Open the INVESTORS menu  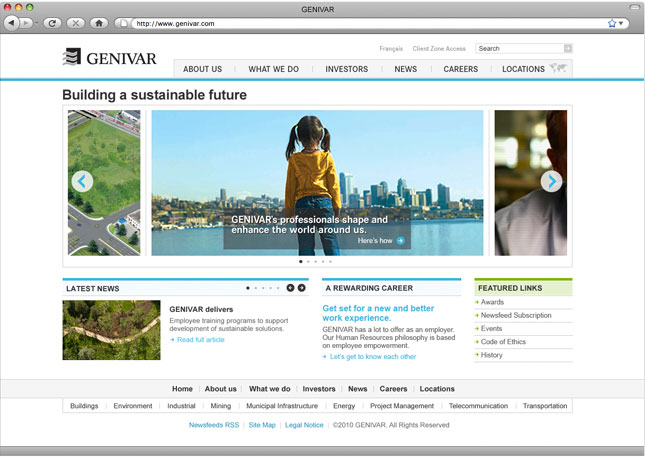tap(346, 69)
